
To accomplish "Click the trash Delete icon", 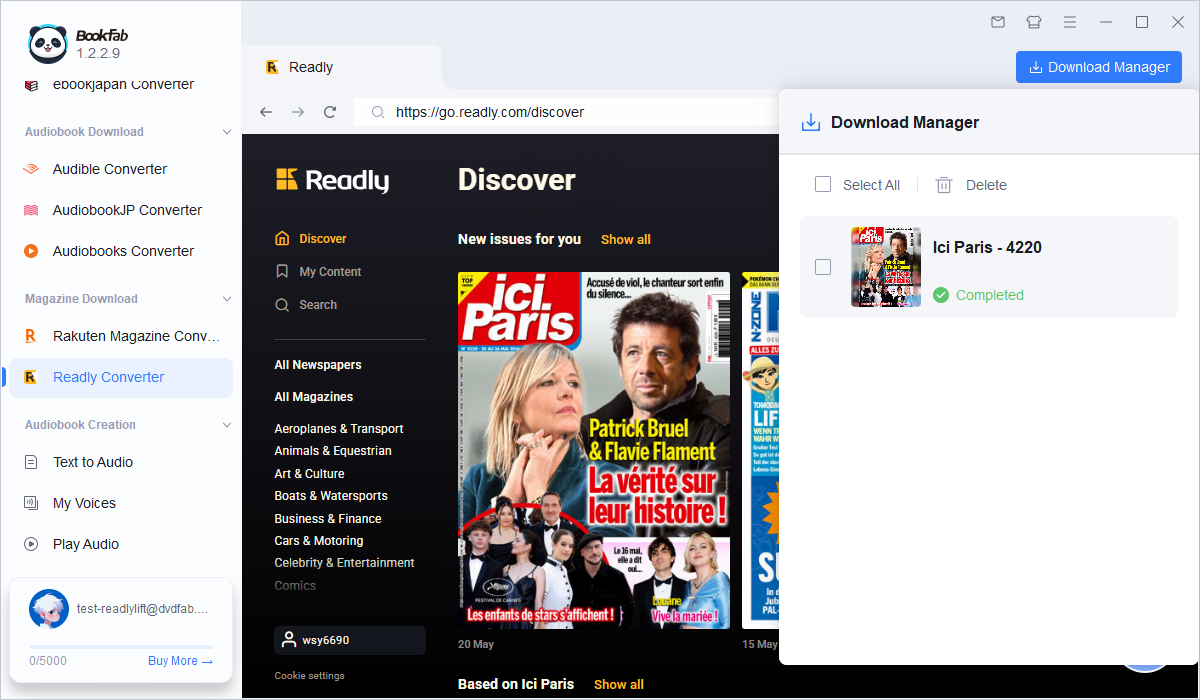I will coord(944,185).
